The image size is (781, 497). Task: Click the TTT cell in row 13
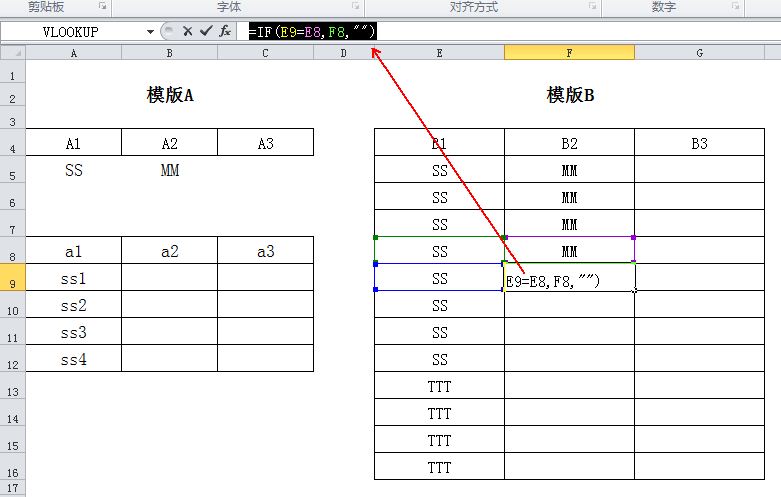point(439,385)
